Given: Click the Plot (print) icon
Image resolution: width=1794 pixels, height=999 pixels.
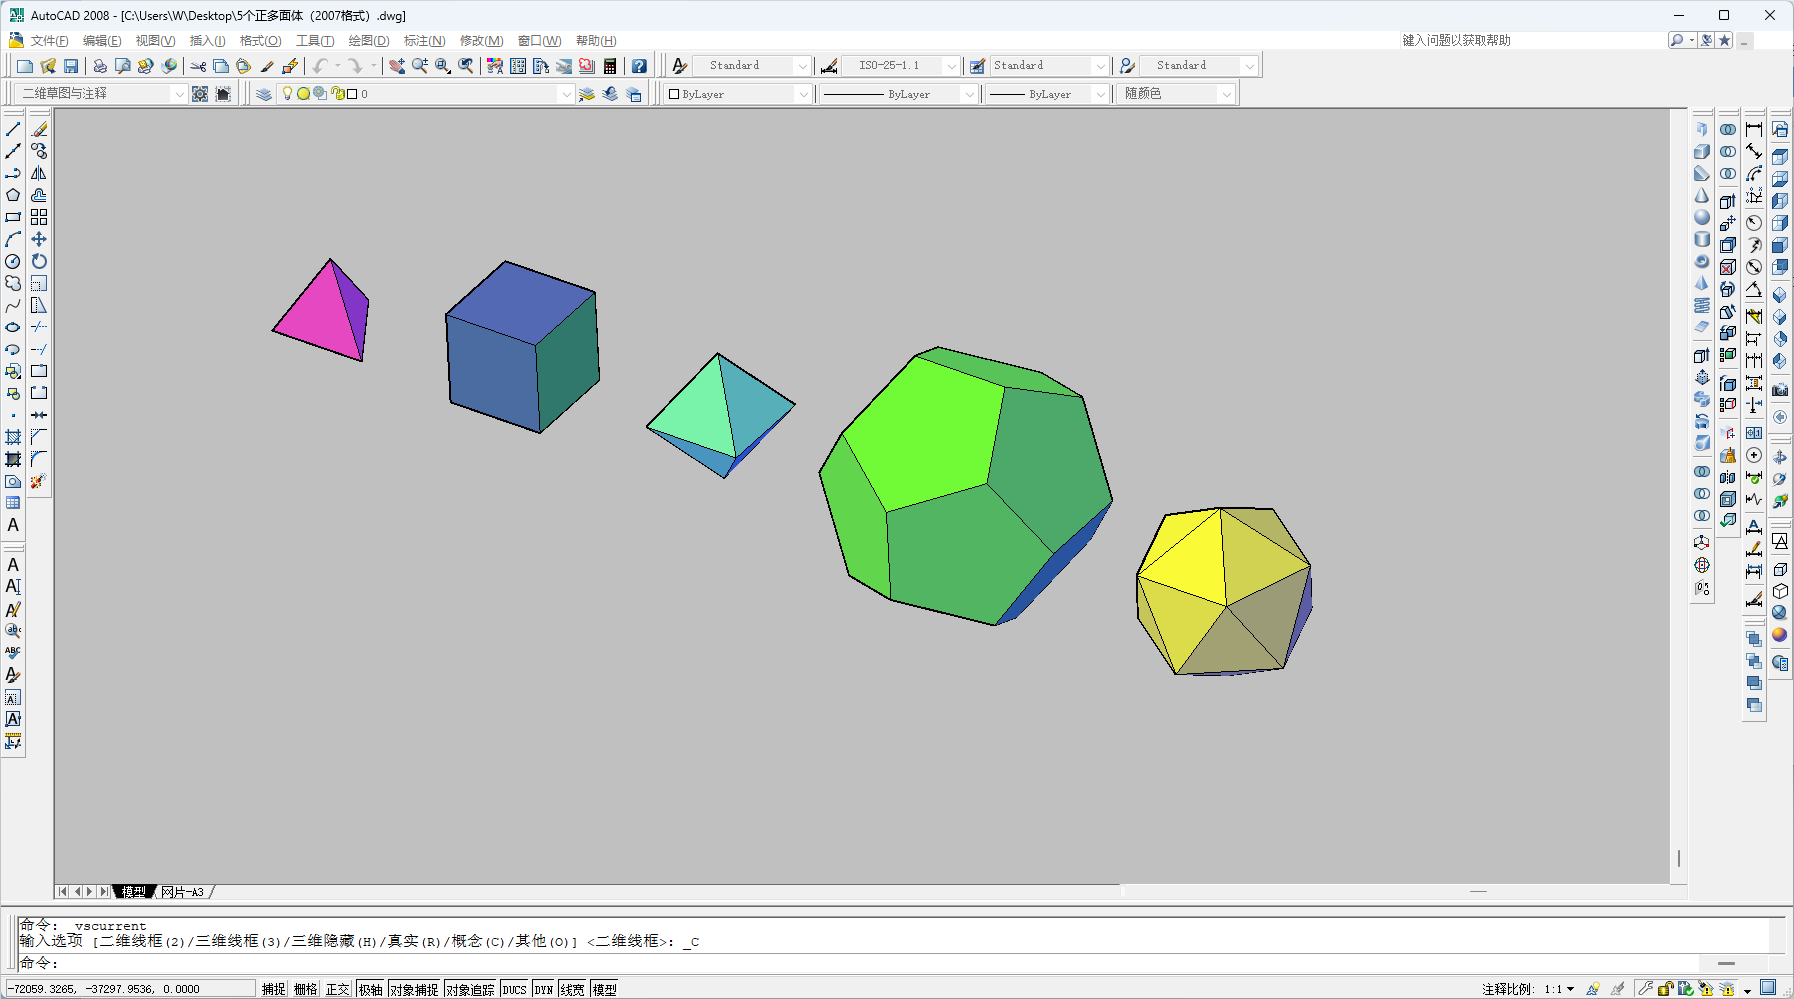Looking at the screenshot, I should coord(100,66).
